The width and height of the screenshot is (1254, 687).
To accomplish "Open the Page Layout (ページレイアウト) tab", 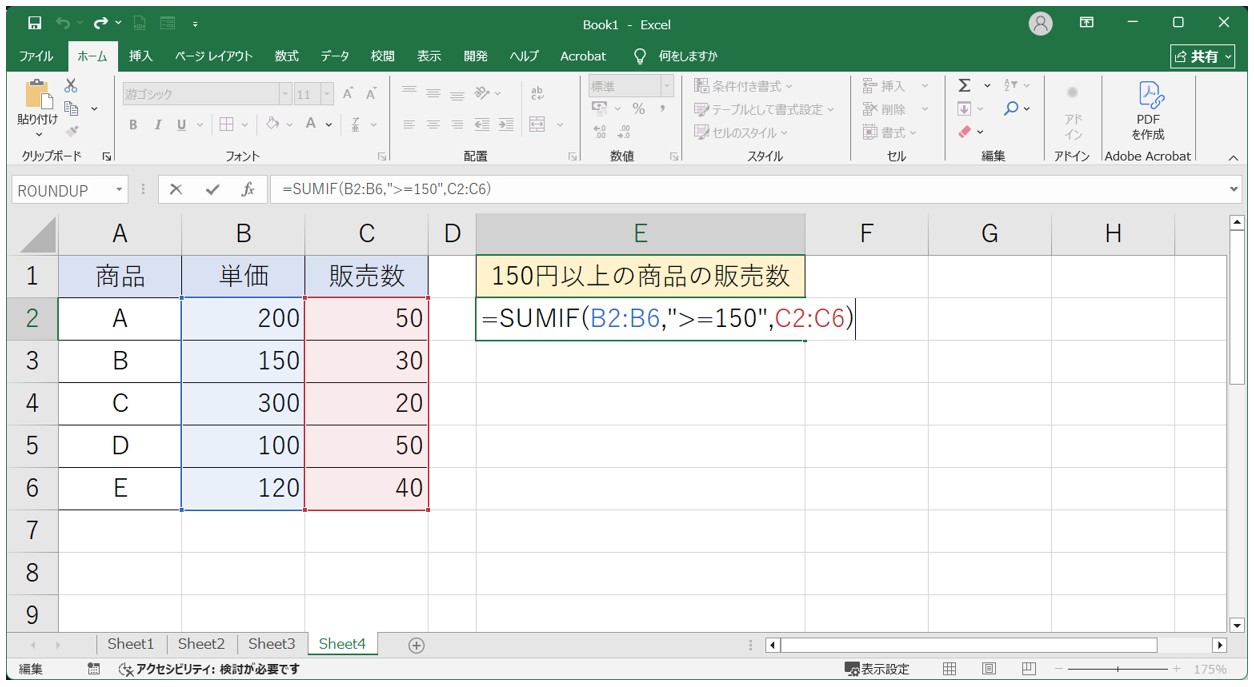I will coord(214,56).
